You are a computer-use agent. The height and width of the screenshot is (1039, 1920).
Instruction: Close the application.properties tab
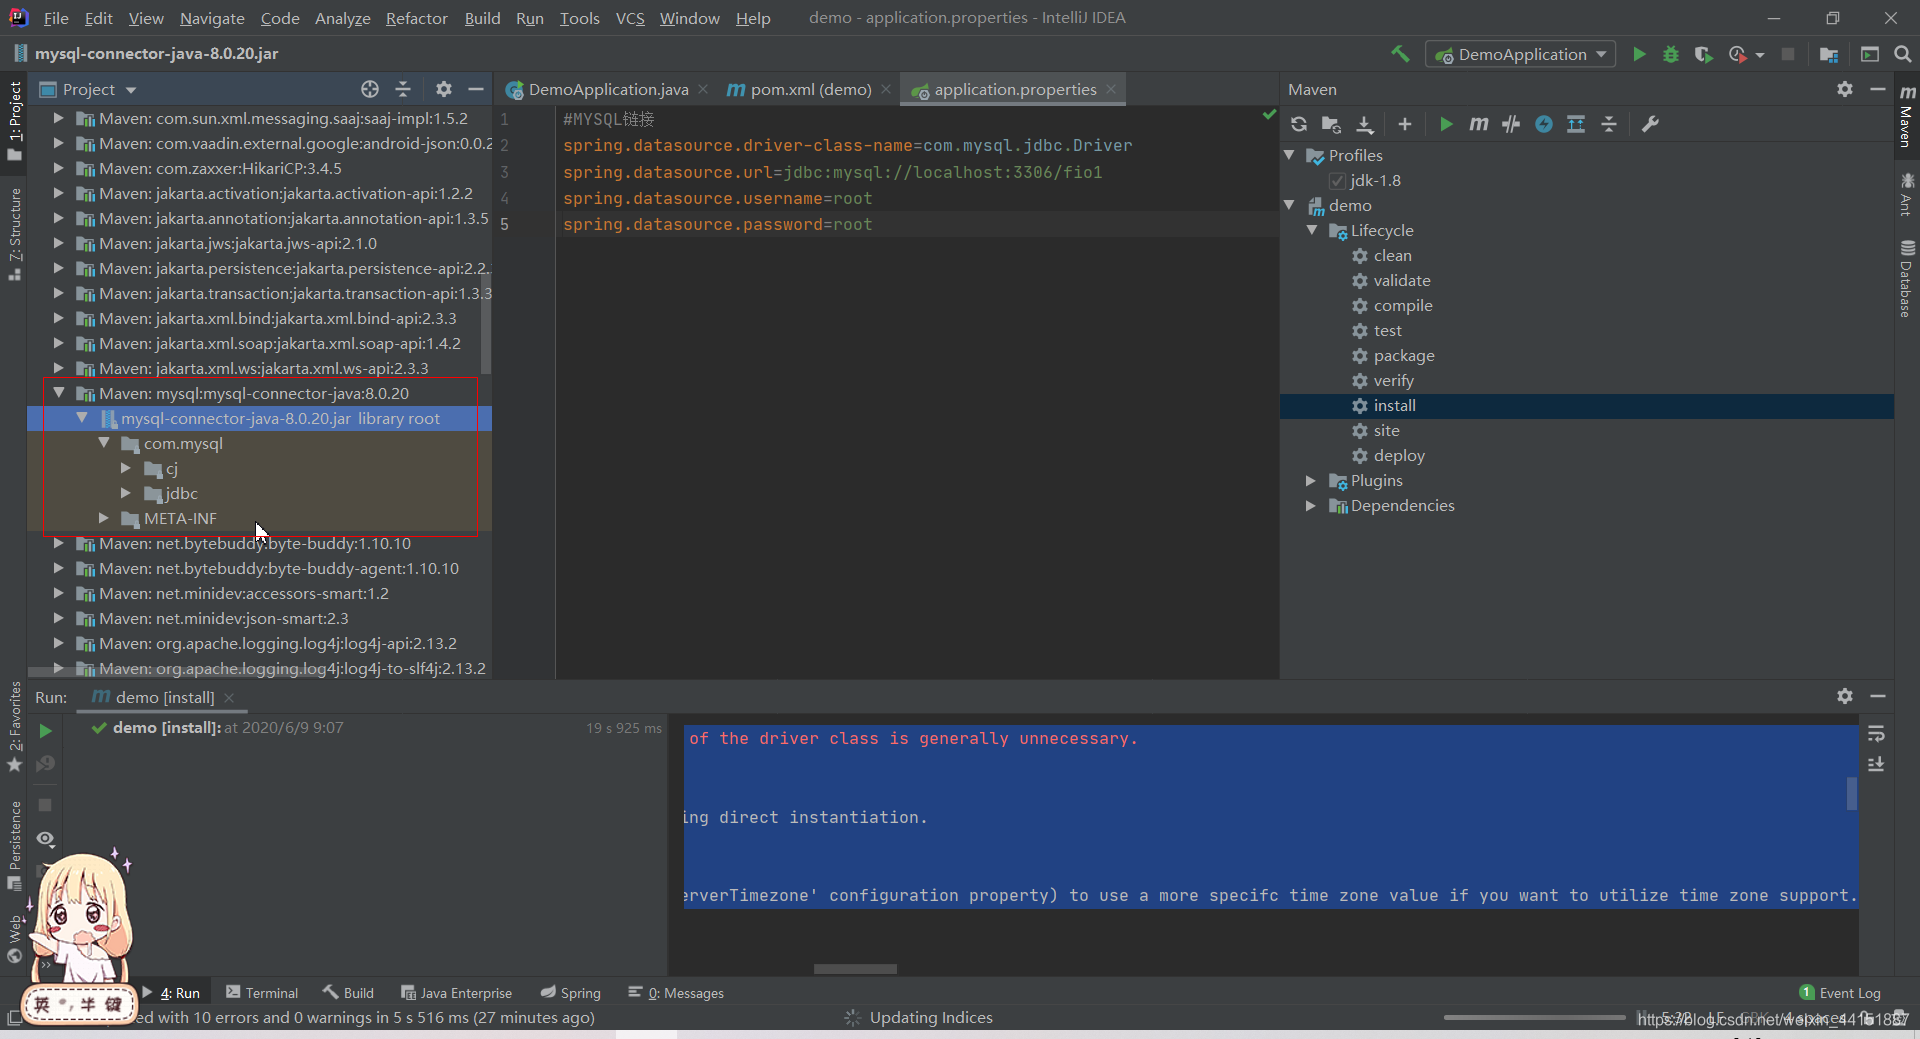click(x=1111, y=89)
